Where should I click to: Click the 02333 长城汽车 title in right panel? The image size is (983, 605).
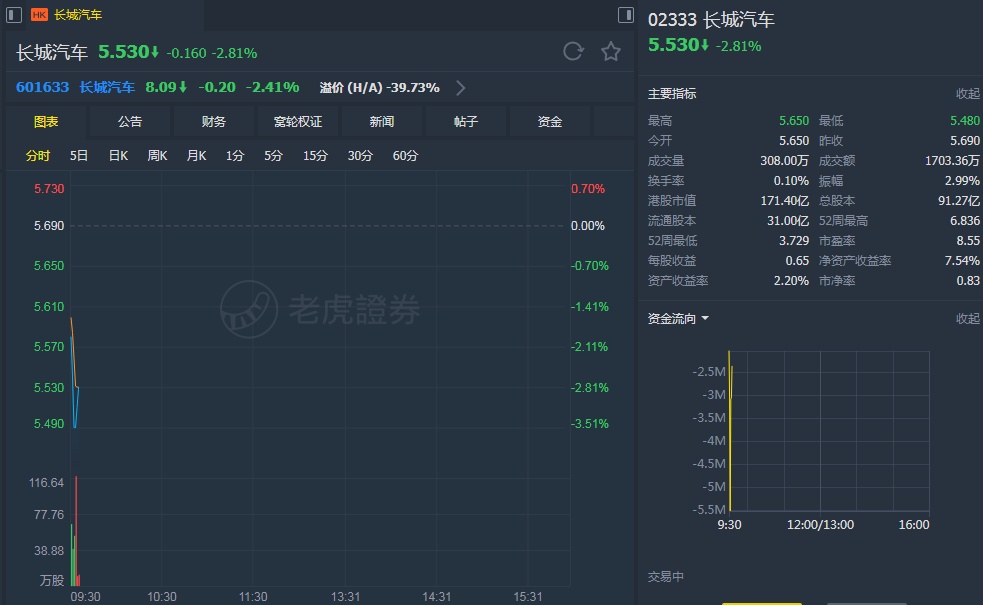(711, 19)
